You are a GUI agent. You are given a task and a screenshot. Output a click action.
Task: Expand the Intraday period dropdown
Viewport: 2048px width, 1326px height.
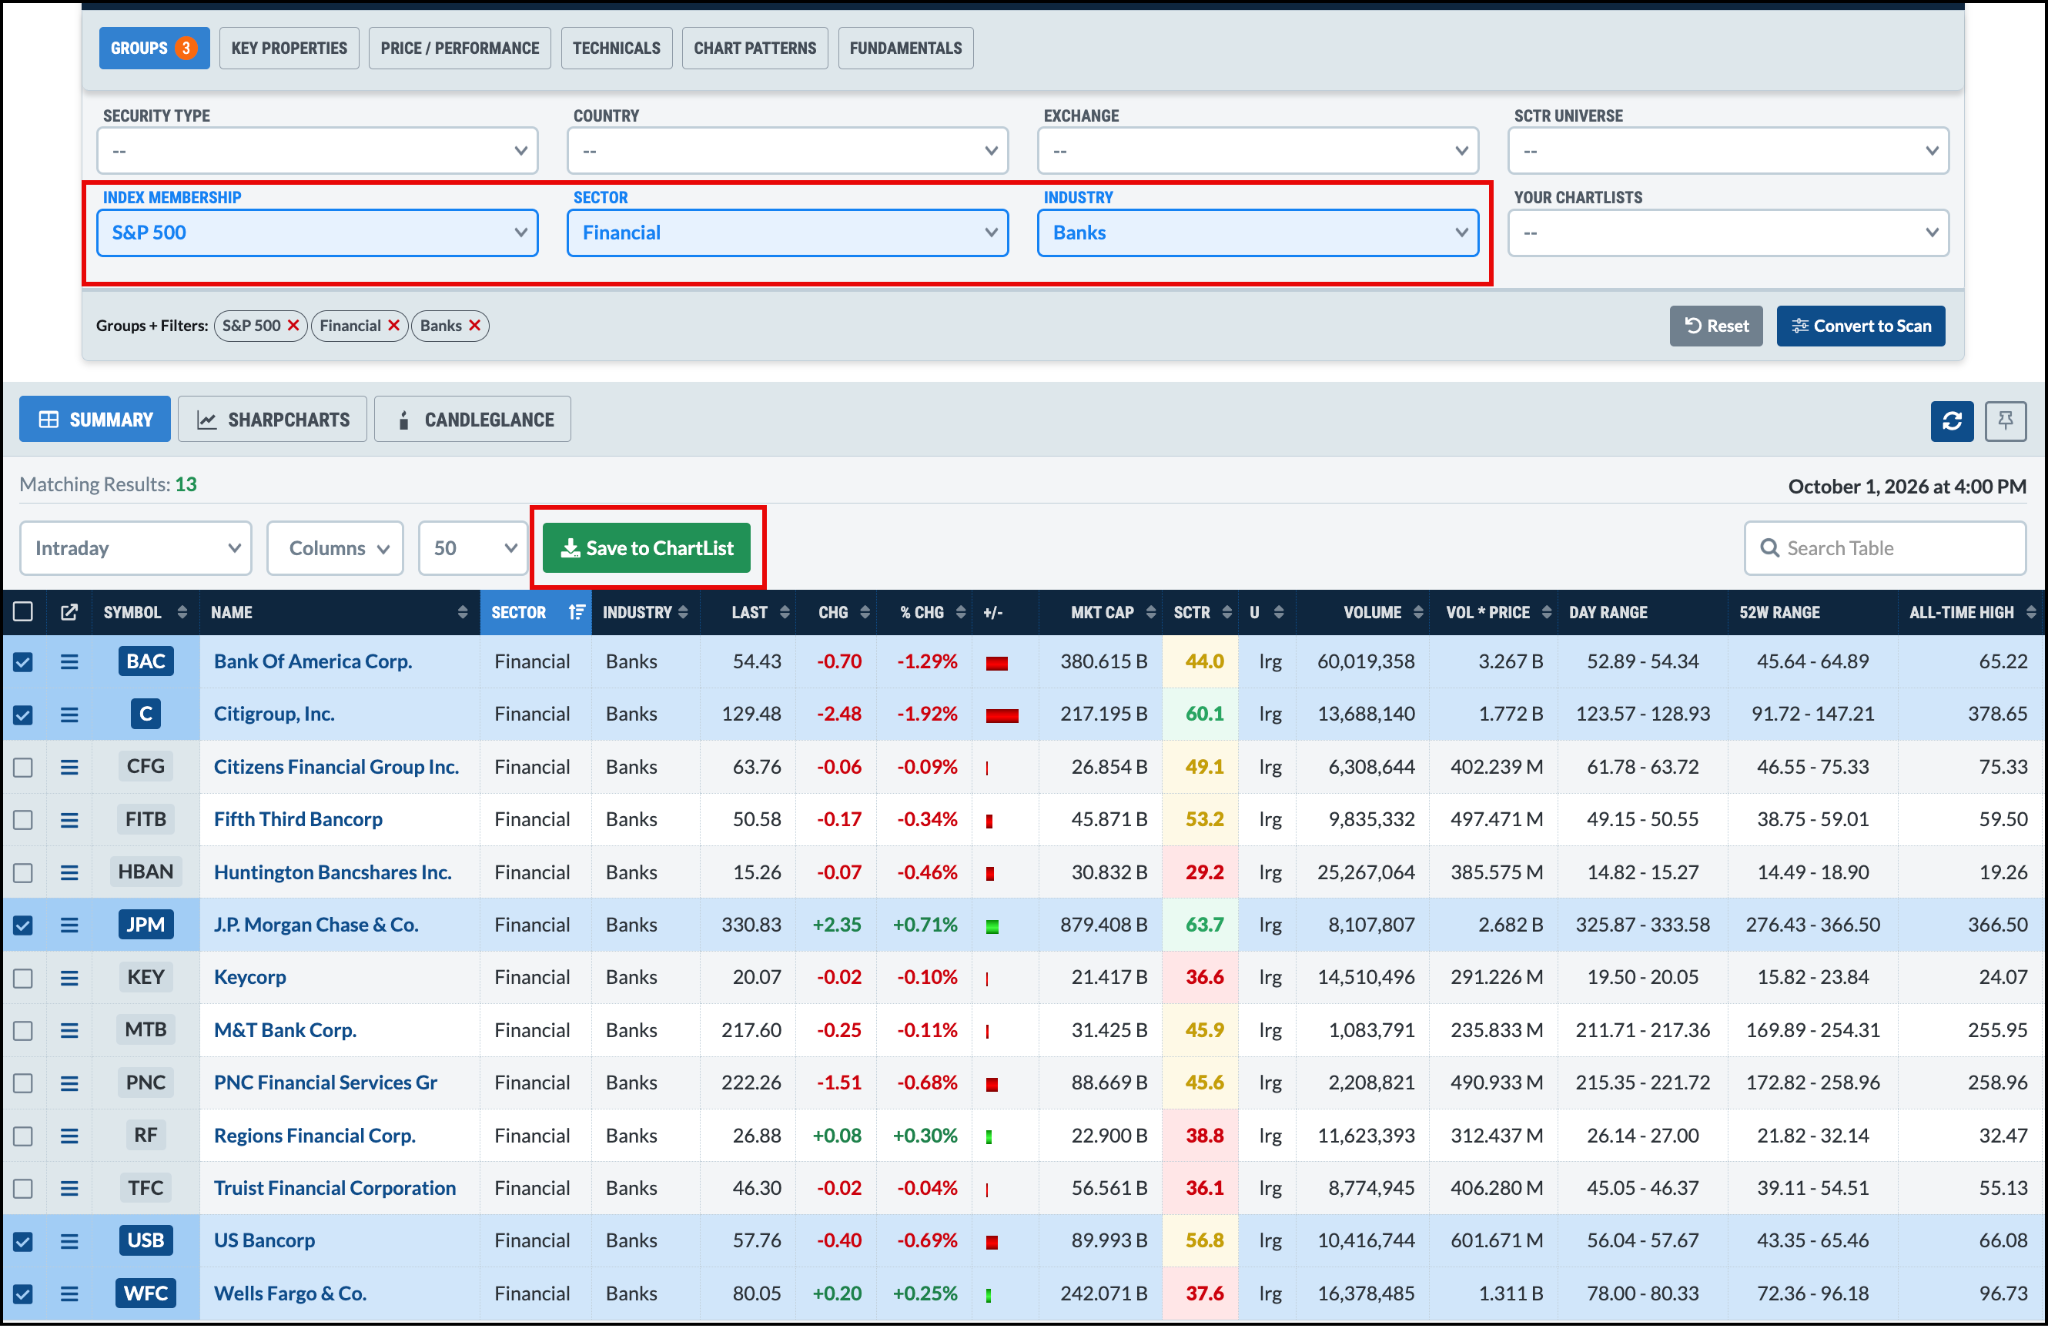point(136,548)
